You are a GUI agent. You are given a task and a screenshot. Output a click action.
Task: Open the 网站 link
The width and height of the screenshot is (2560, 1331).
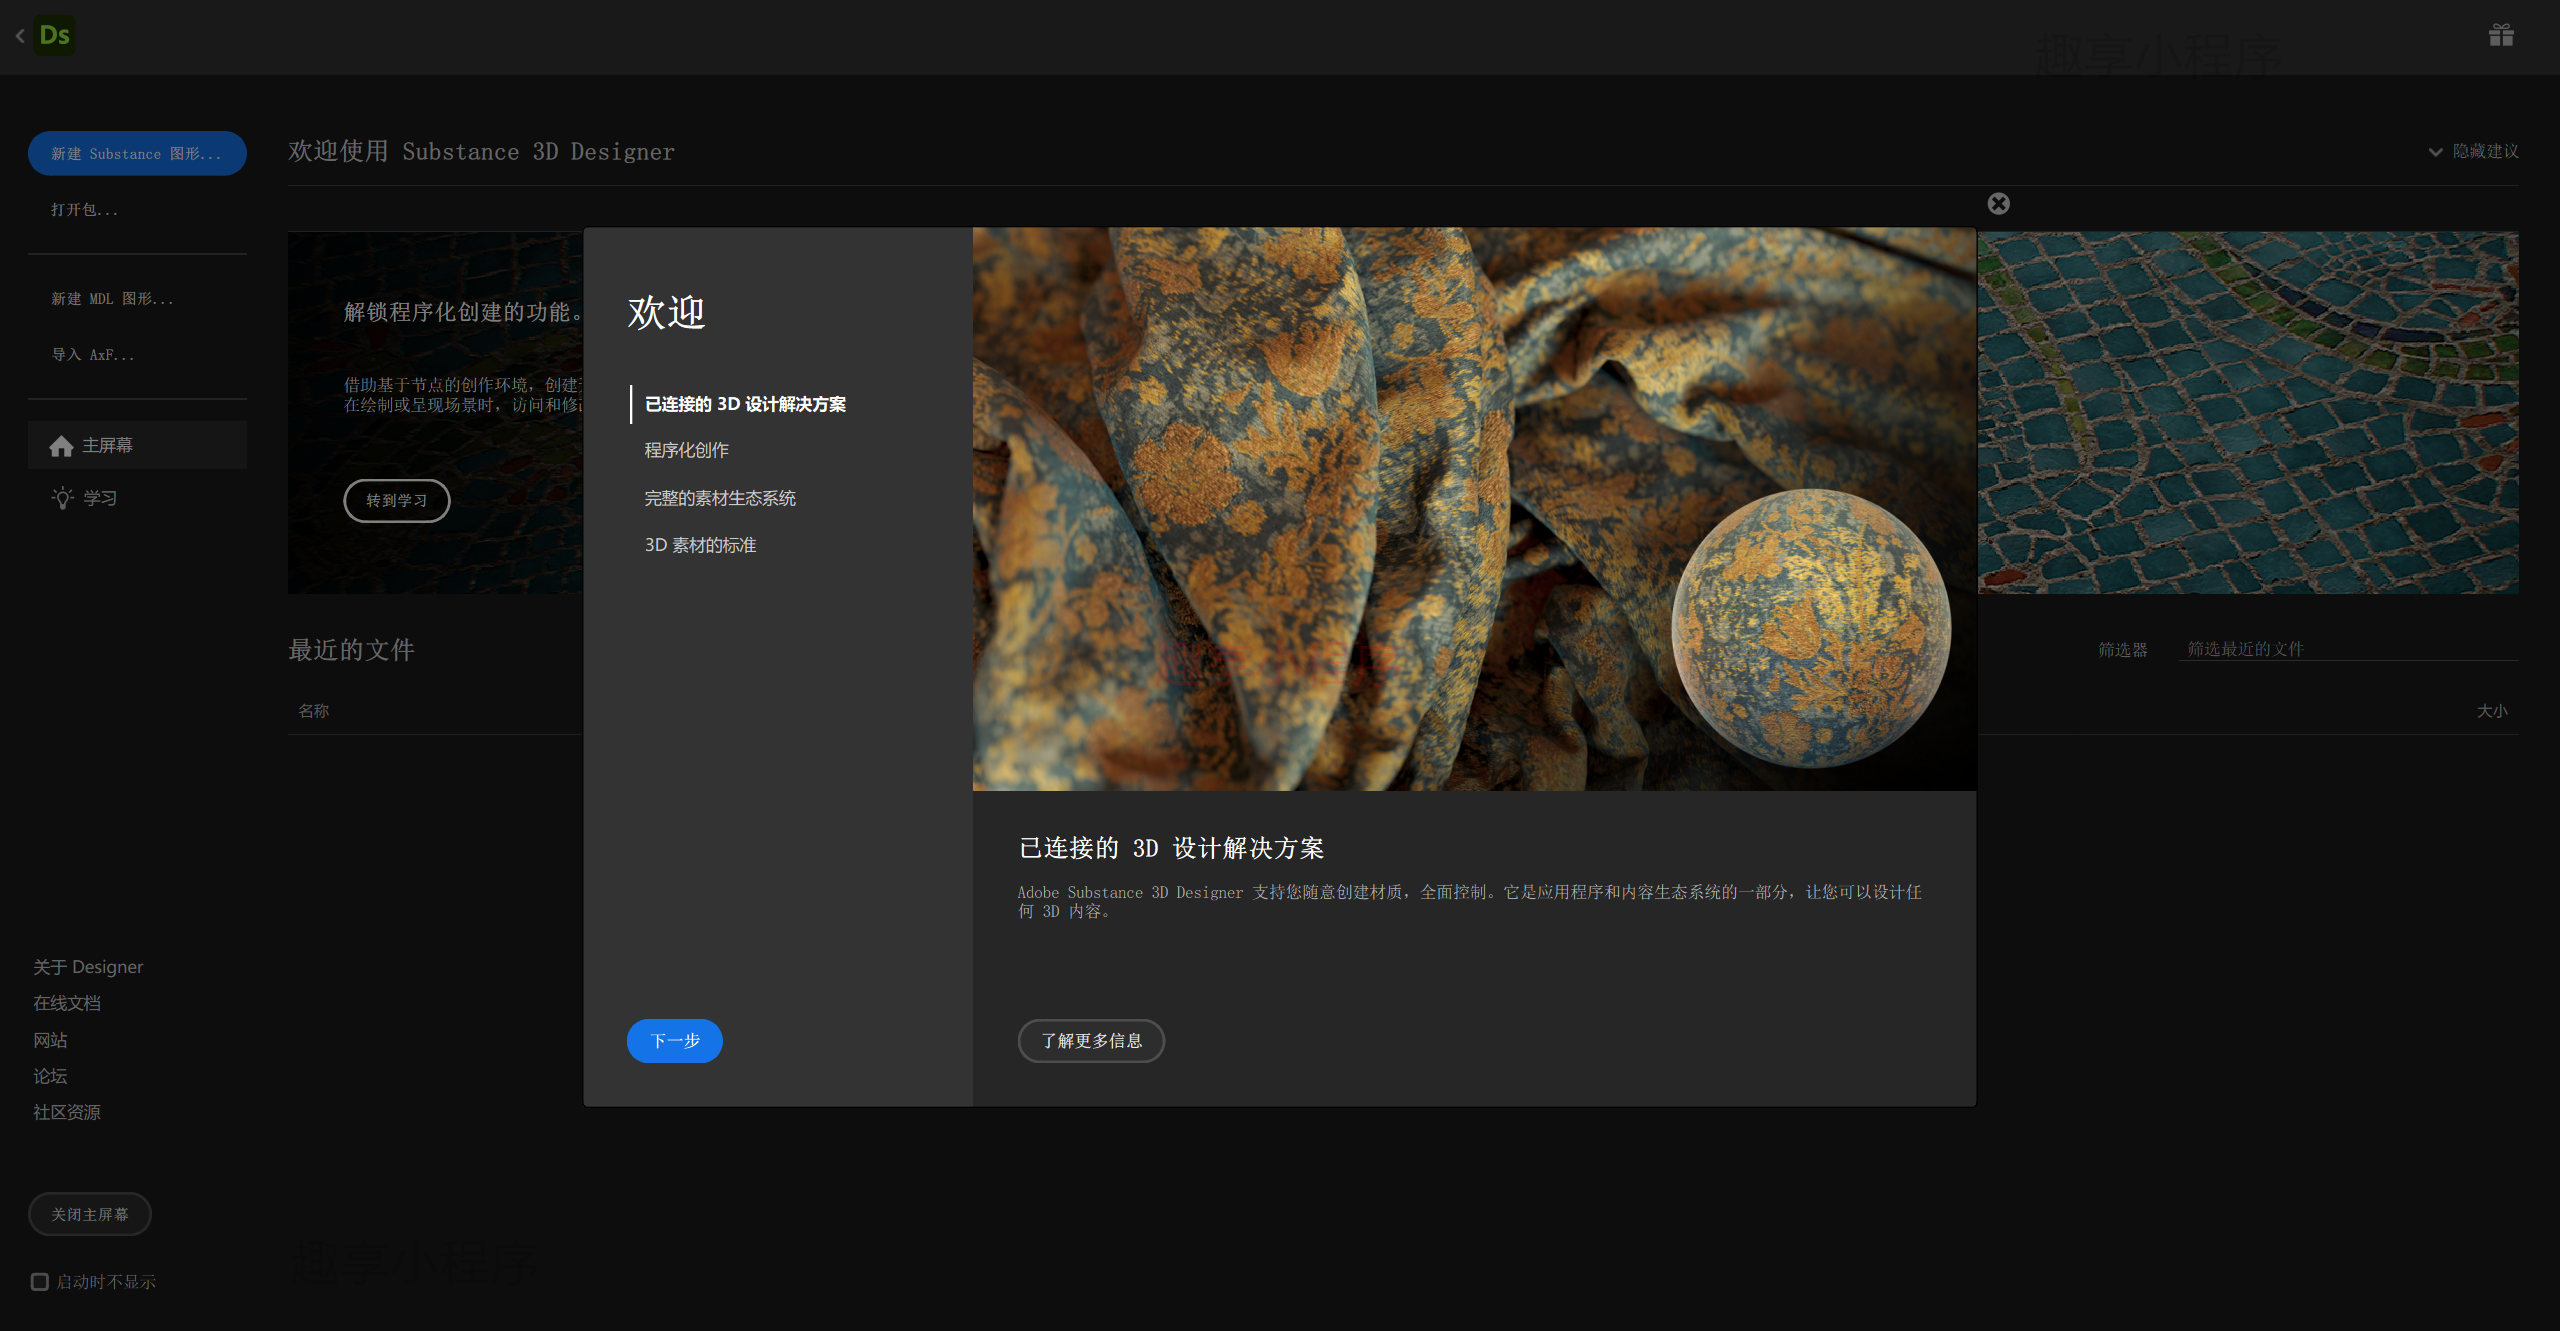pos(50,1040)
